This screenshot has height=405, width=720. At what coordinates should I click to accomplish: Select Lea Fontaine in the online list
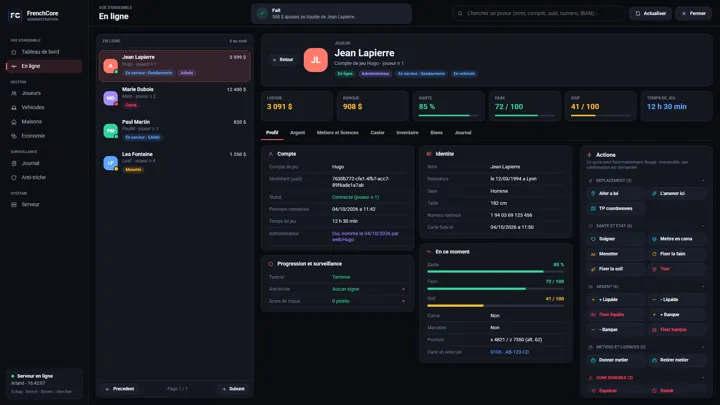tap(175, 163)
